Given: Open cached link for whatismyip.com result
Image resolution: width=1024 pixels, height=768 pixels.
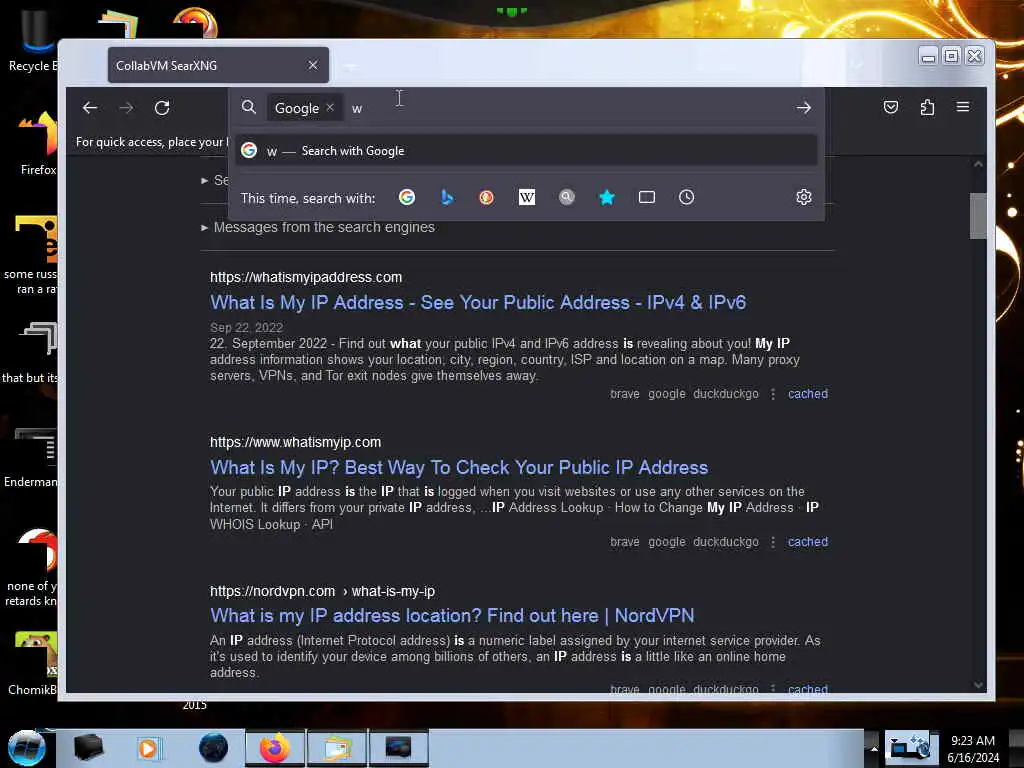Looking at the screenshot, I should tap(808, 542).
